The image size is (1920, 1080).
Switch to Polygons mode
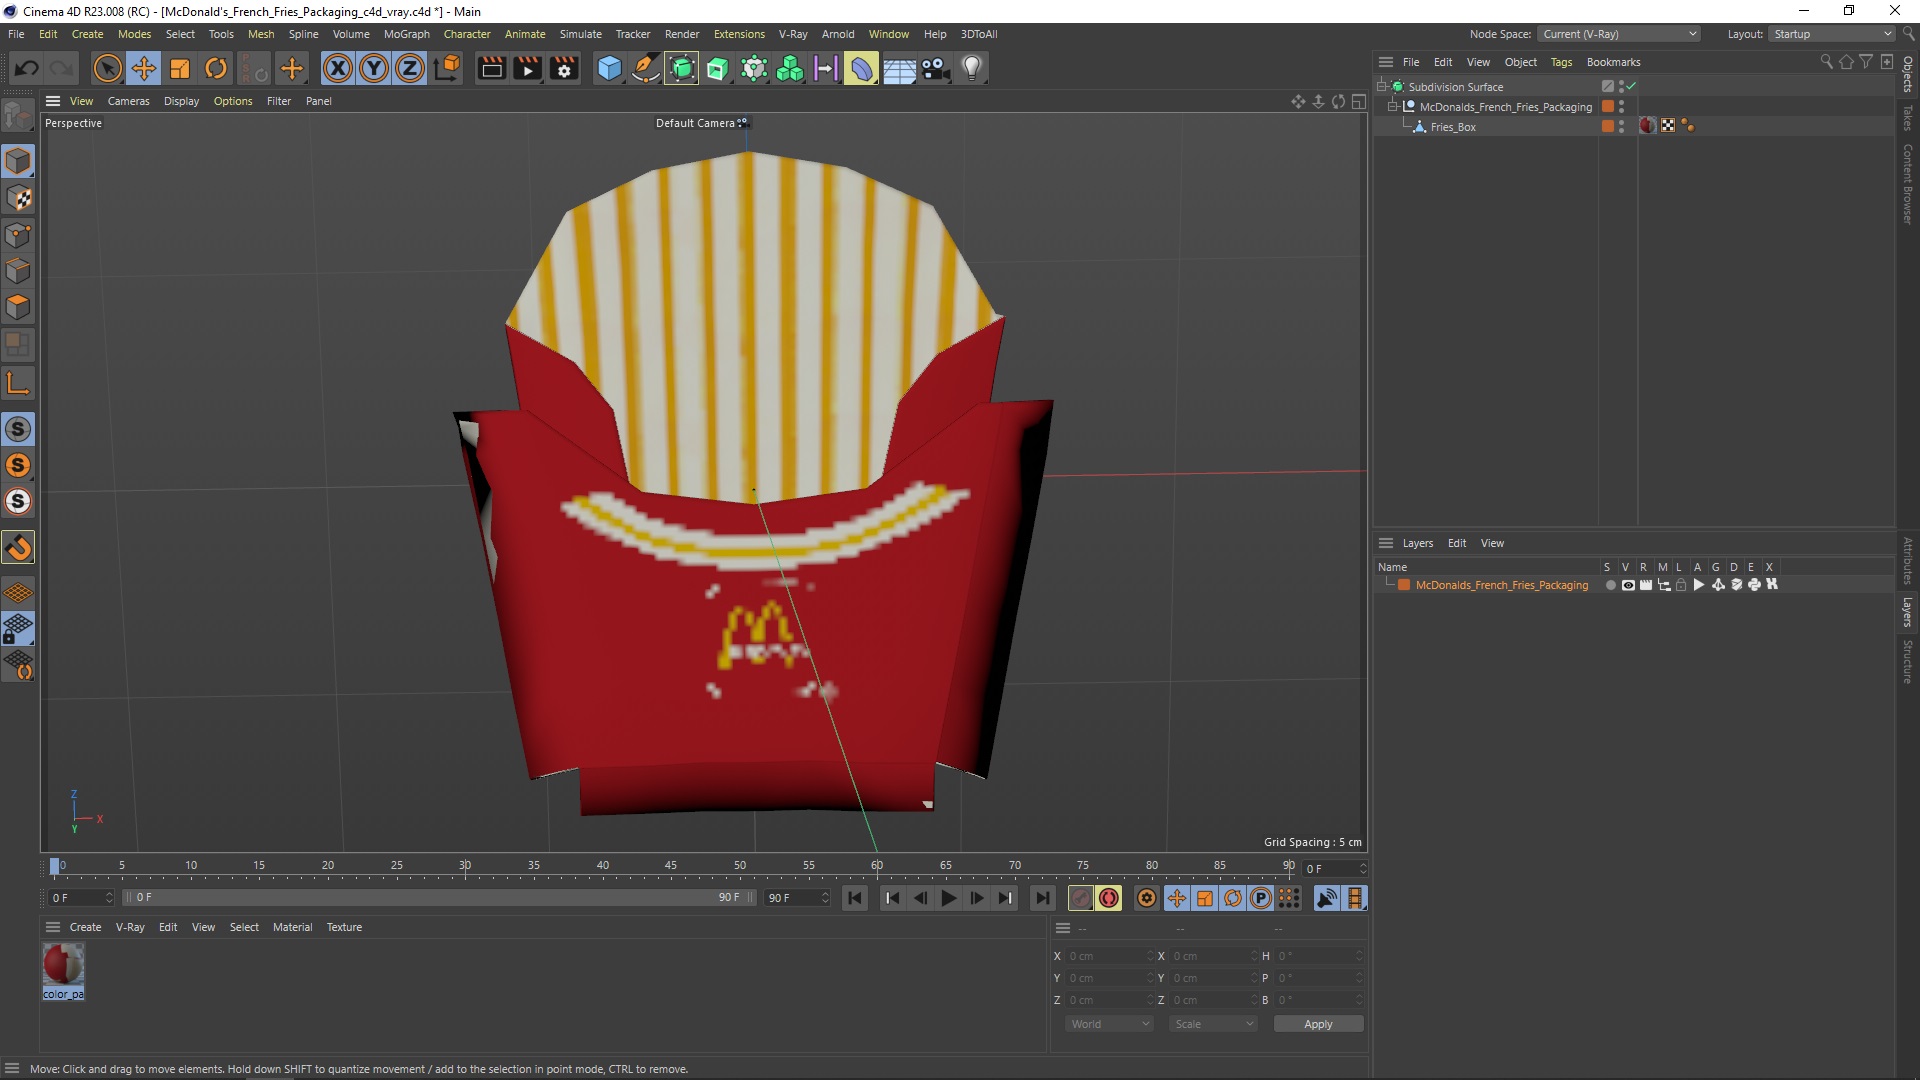coord(18,306)
